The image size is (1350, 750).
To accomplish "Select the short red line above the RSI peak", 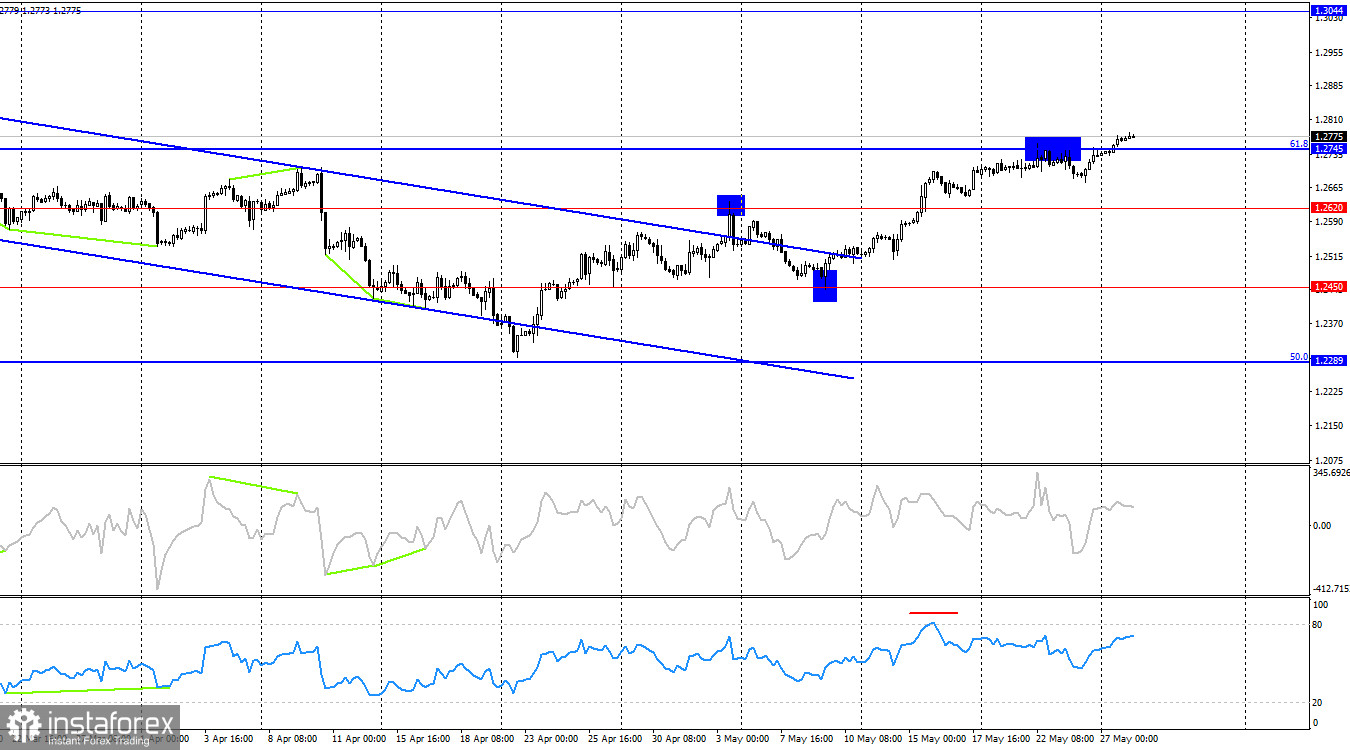I will pos(933,612).
